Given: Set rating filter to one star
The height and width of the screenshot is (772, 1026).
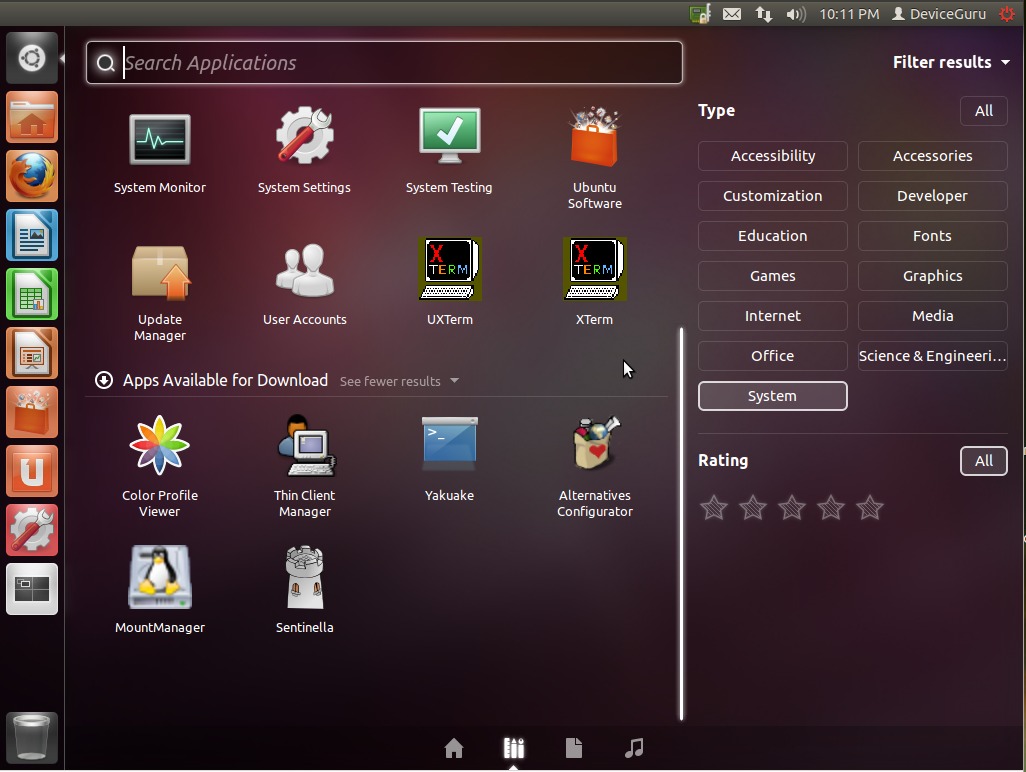Looking at the screenshot, I should pos(714,507).
